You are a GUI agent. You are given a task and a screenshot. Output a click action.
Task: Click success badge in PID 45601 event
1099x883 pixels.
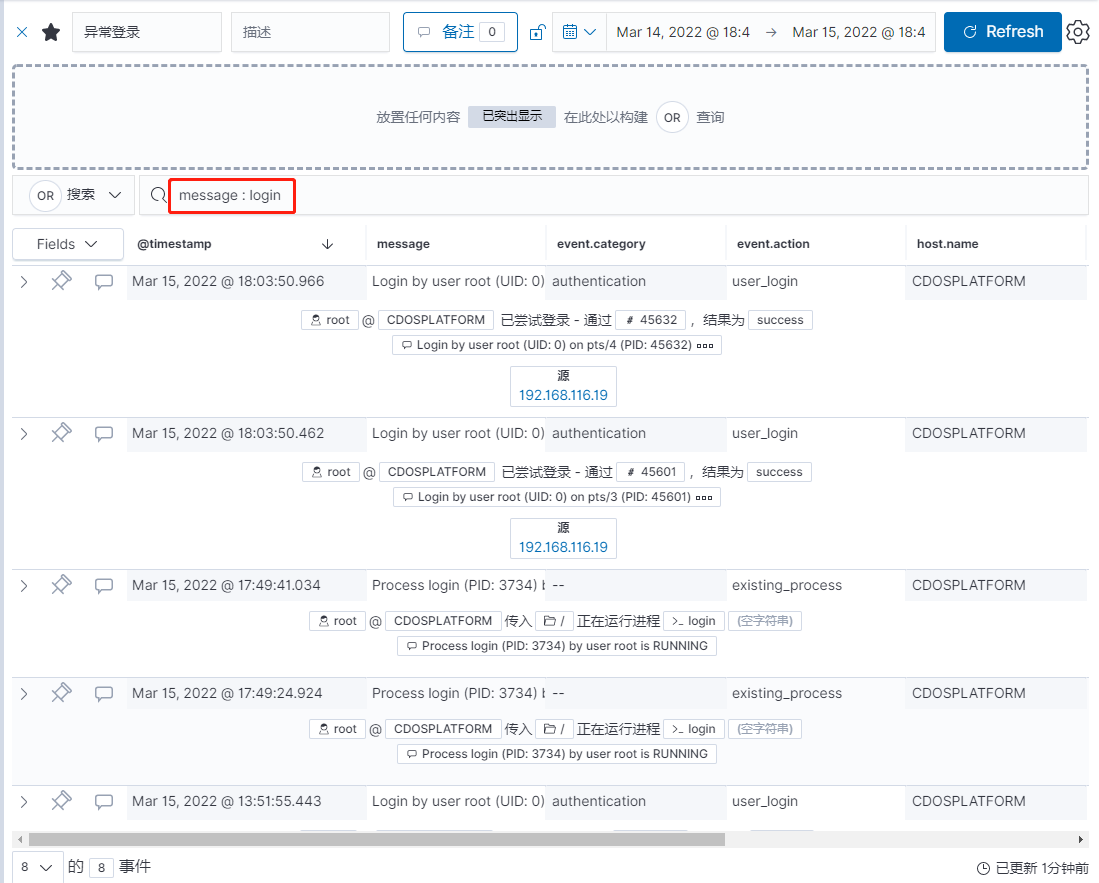pos(779,472)
